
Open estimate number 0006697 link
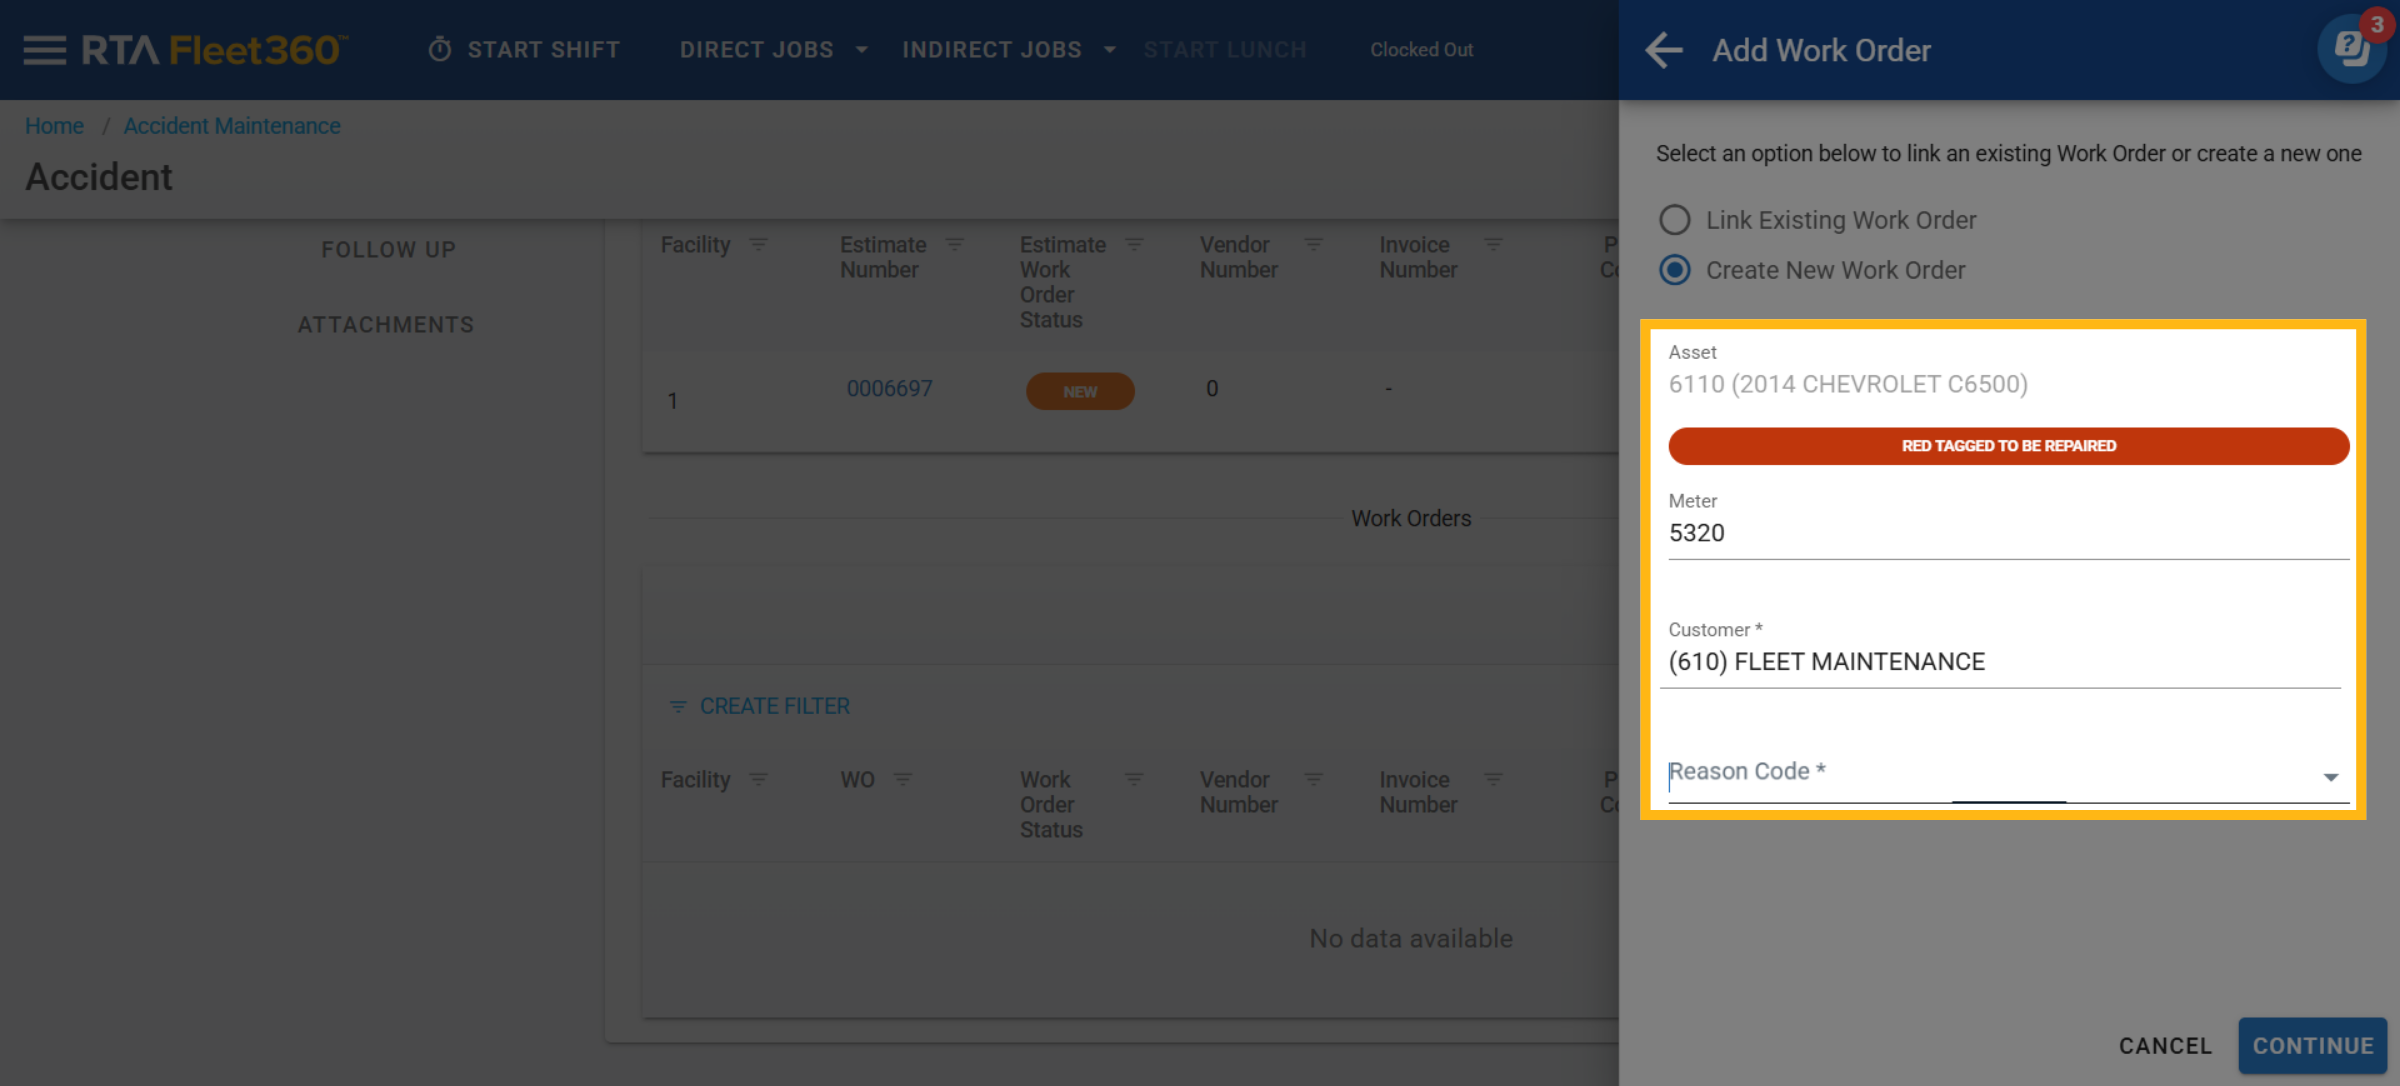click(x=889, y=389)
